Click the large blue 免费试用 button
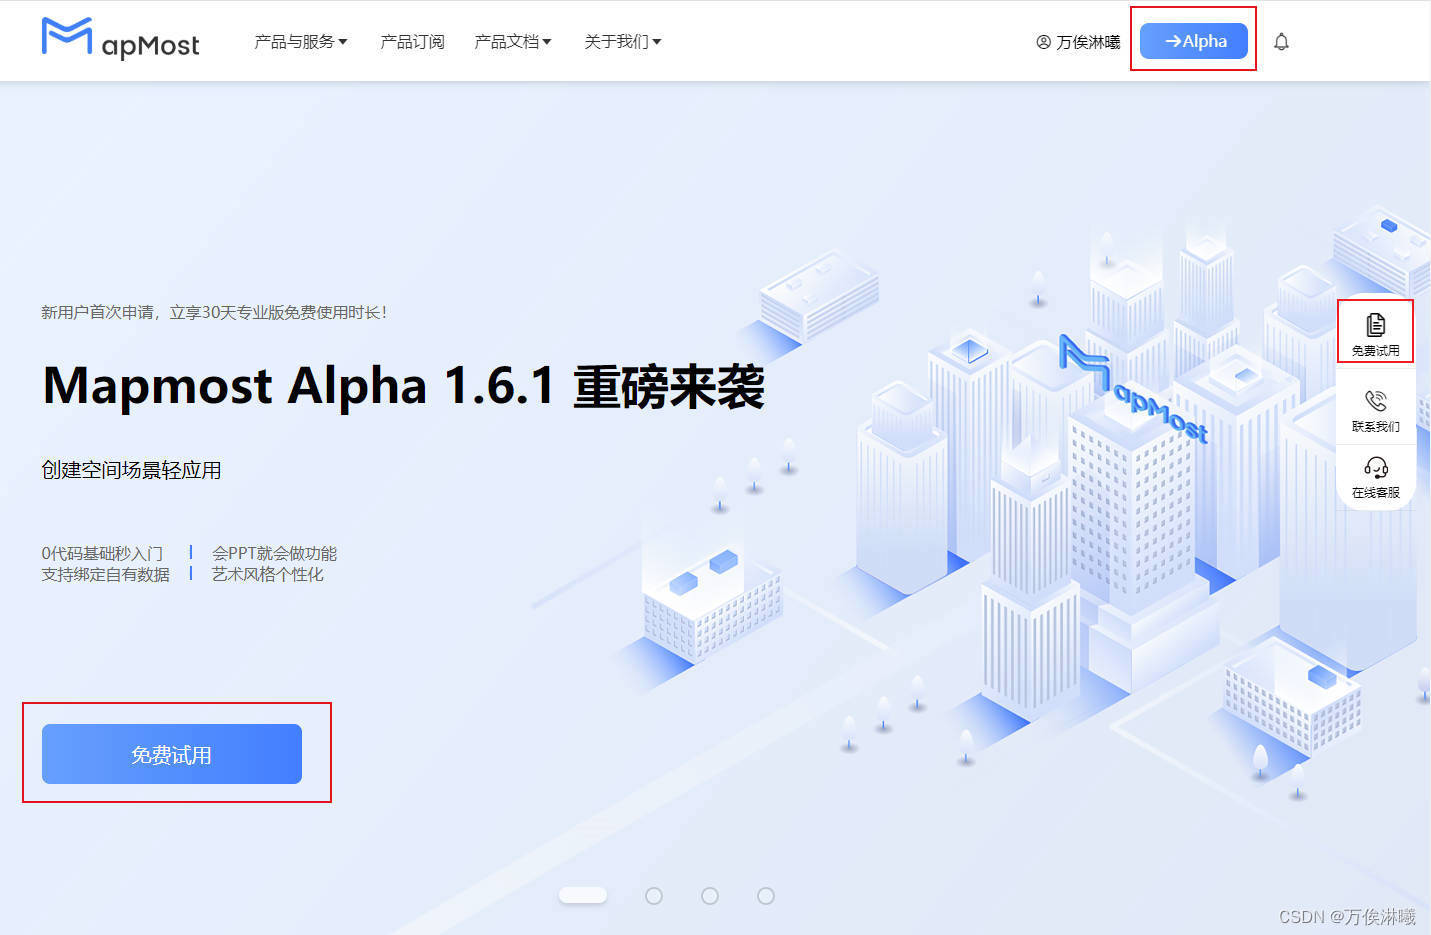1431x935 pixels. [x=172, y=754]
